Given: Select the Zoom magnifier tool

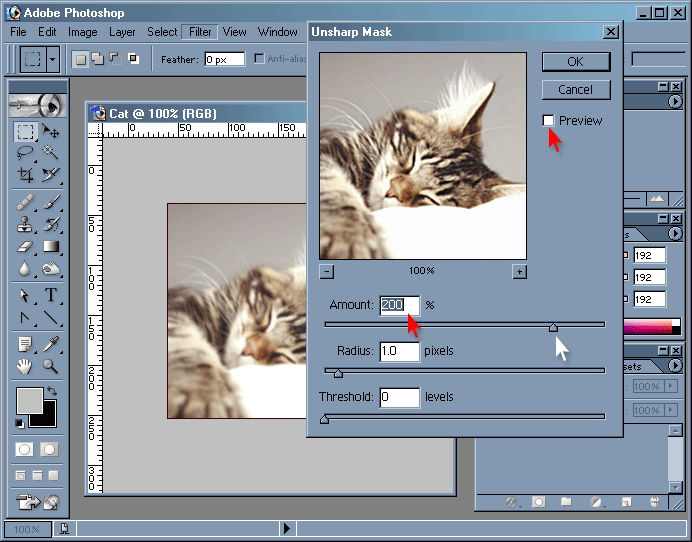Looking at the screenshot, I should tap(51, 366).
